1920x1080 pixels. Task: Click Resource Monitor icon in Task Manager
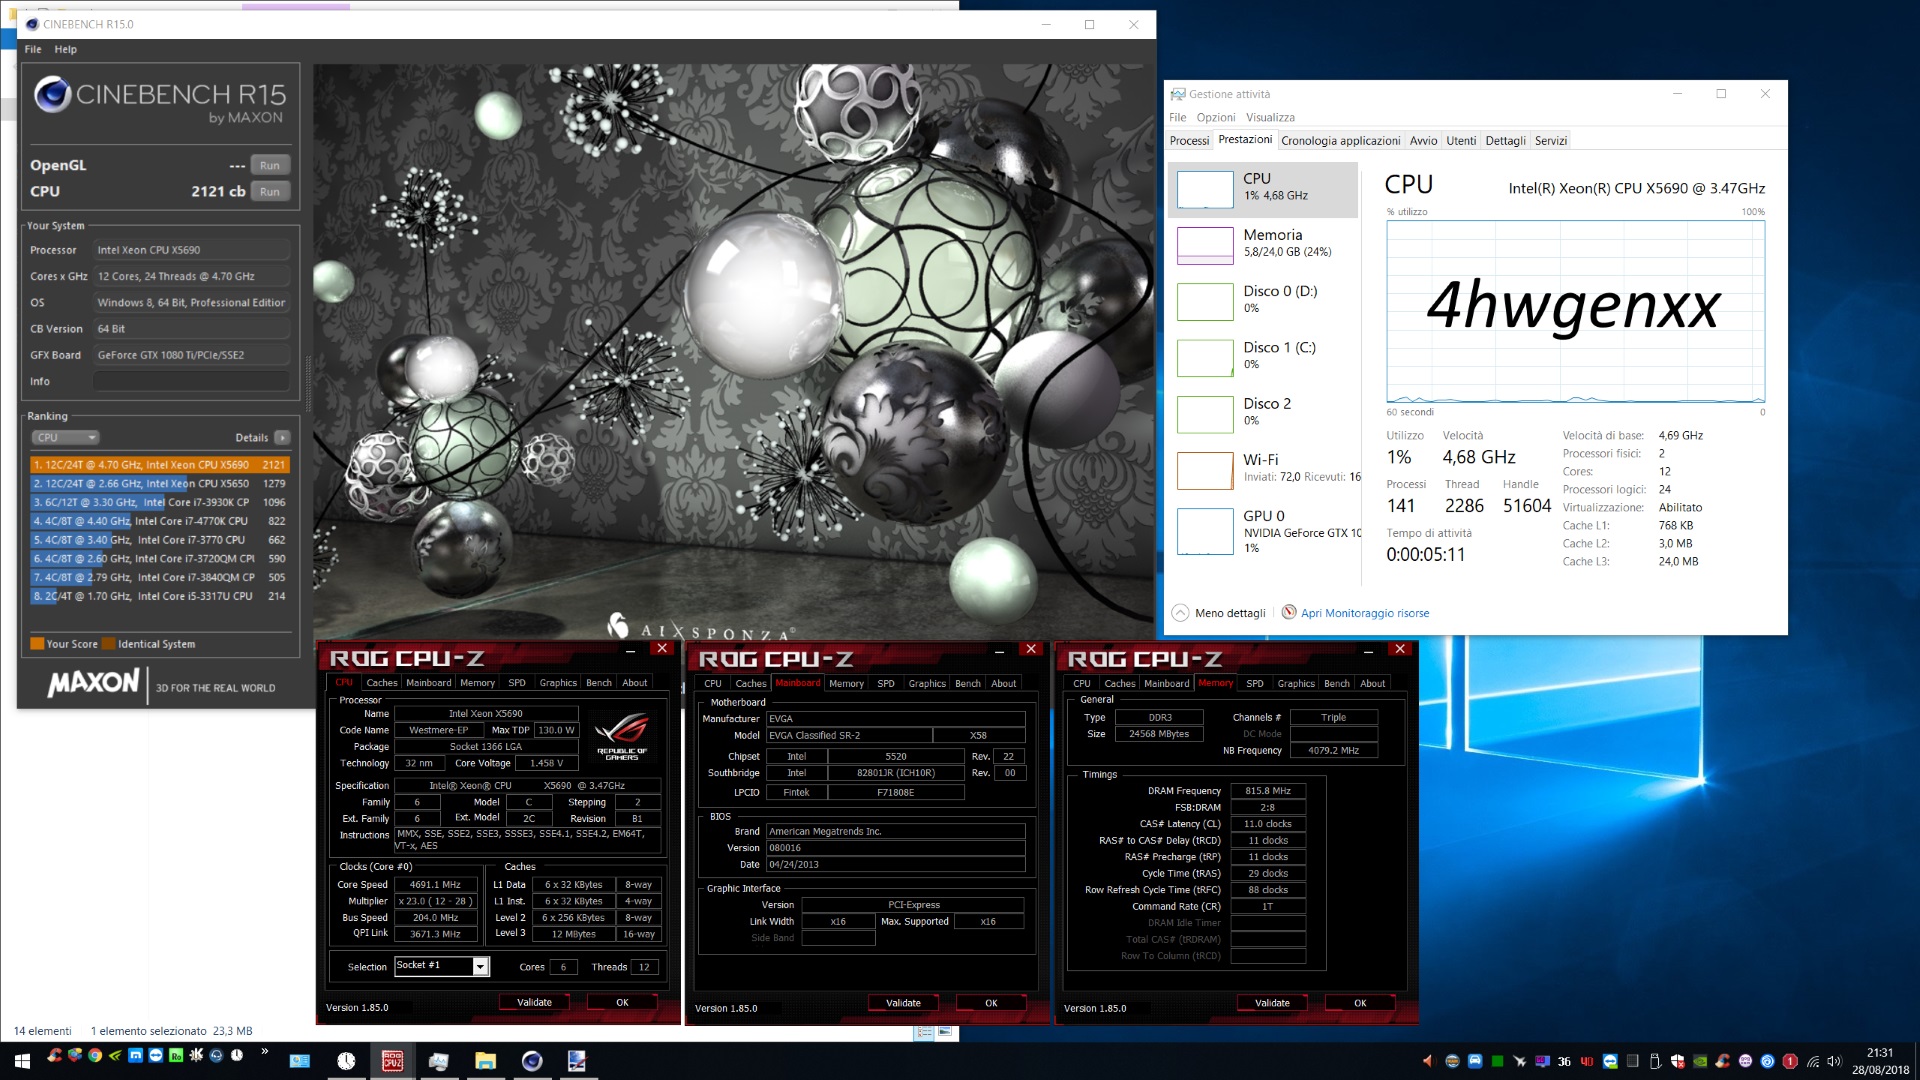point(1289,612)
